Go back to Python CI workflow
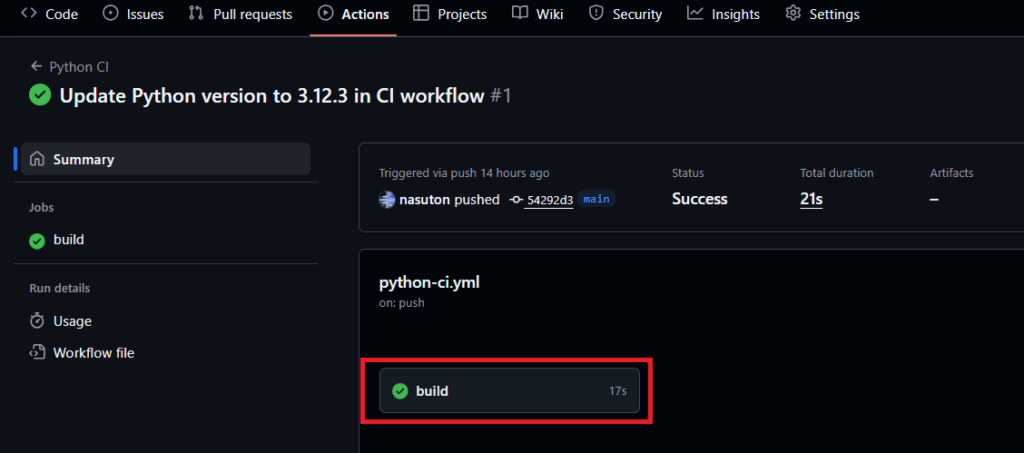This screenshot has height=453, width=1024. [70, 67]
